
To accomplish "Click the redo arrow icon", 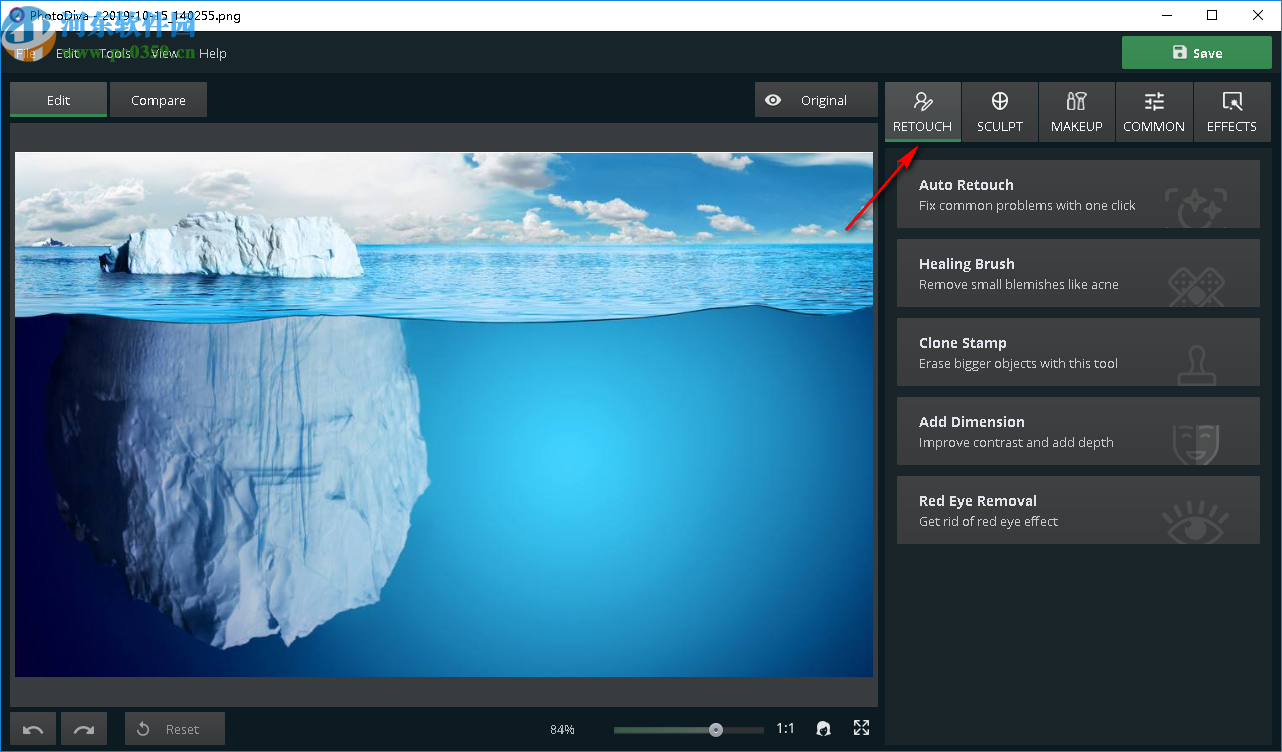I will [x=84, y=729].
